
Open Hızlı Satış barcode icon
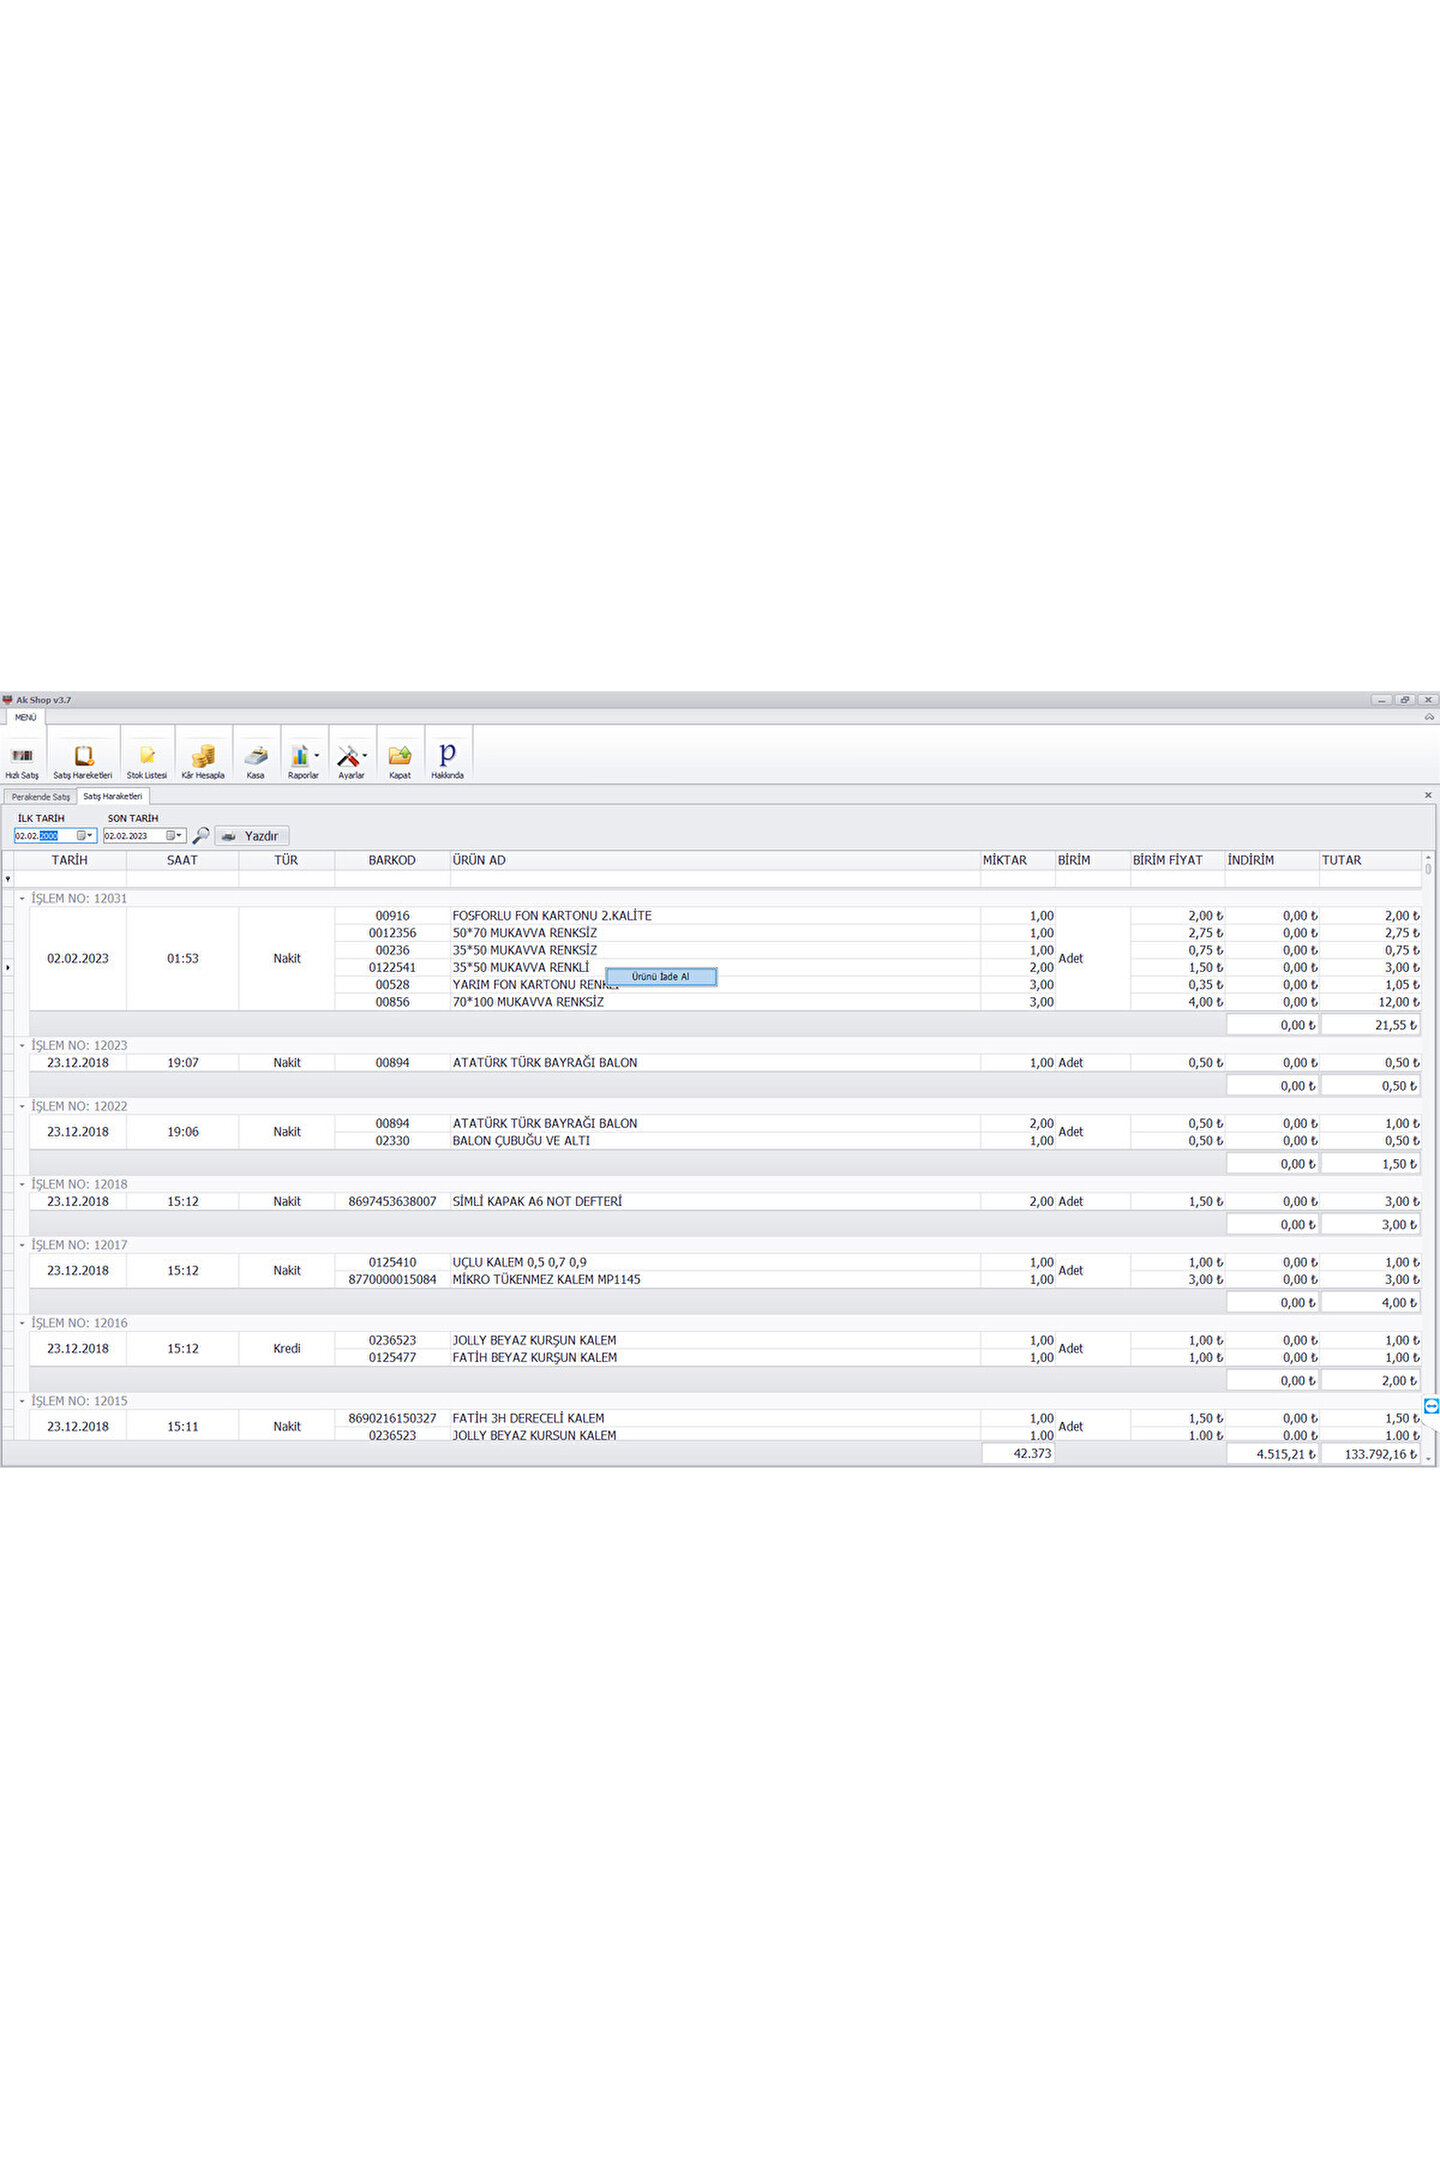(x=22, y=756)
